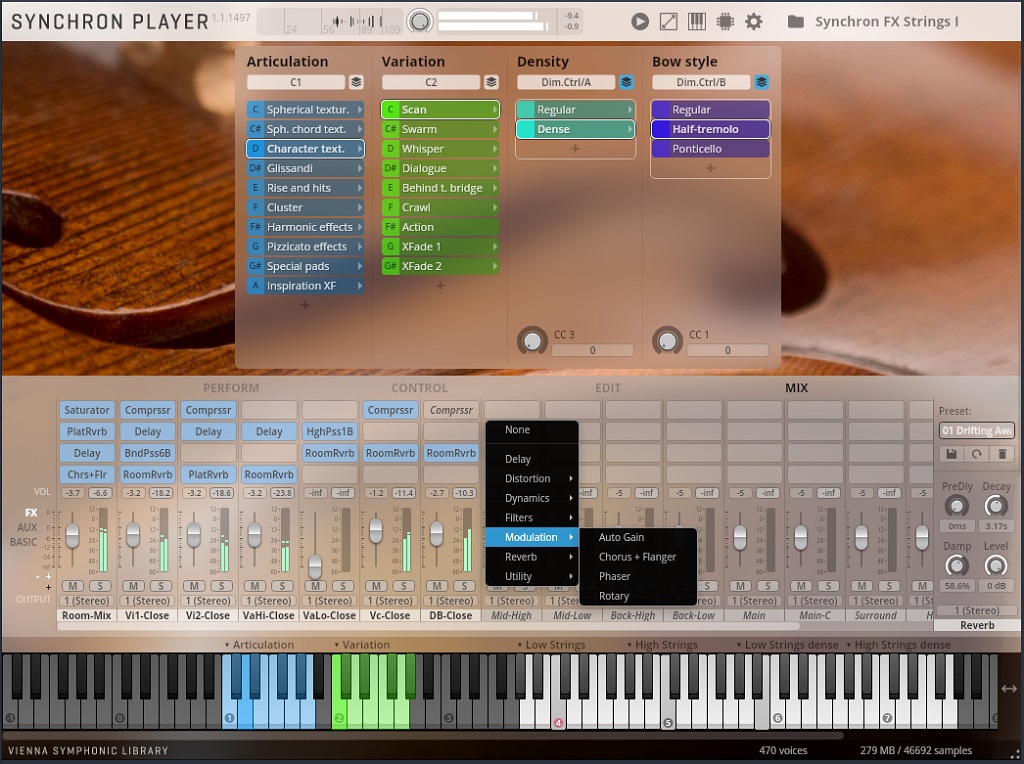Click the Variation layers stack icon
This screenshot has height=764, width=1024.
(491, 82)
